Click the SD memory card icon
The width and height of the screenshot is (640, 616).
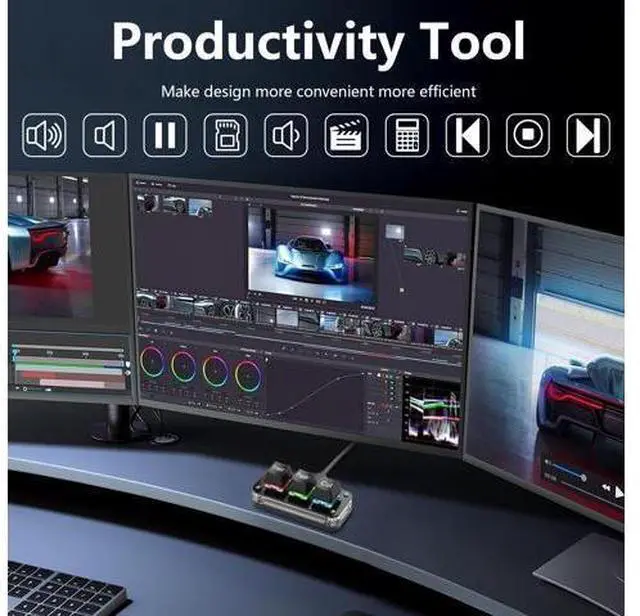tap(225, 135)
